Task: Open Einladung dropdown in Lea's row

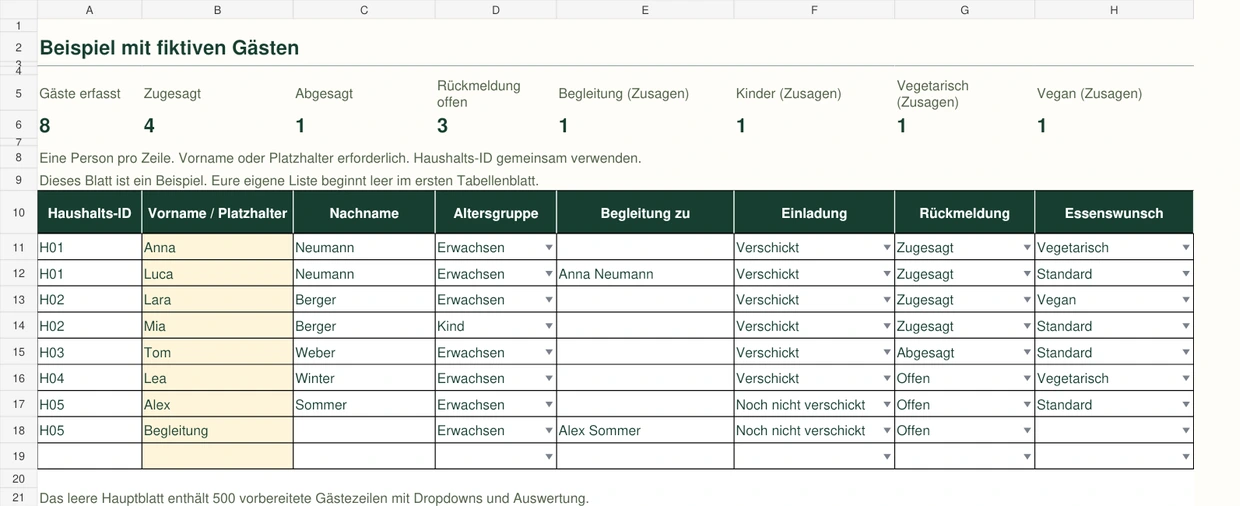Action: pos(886,378)
